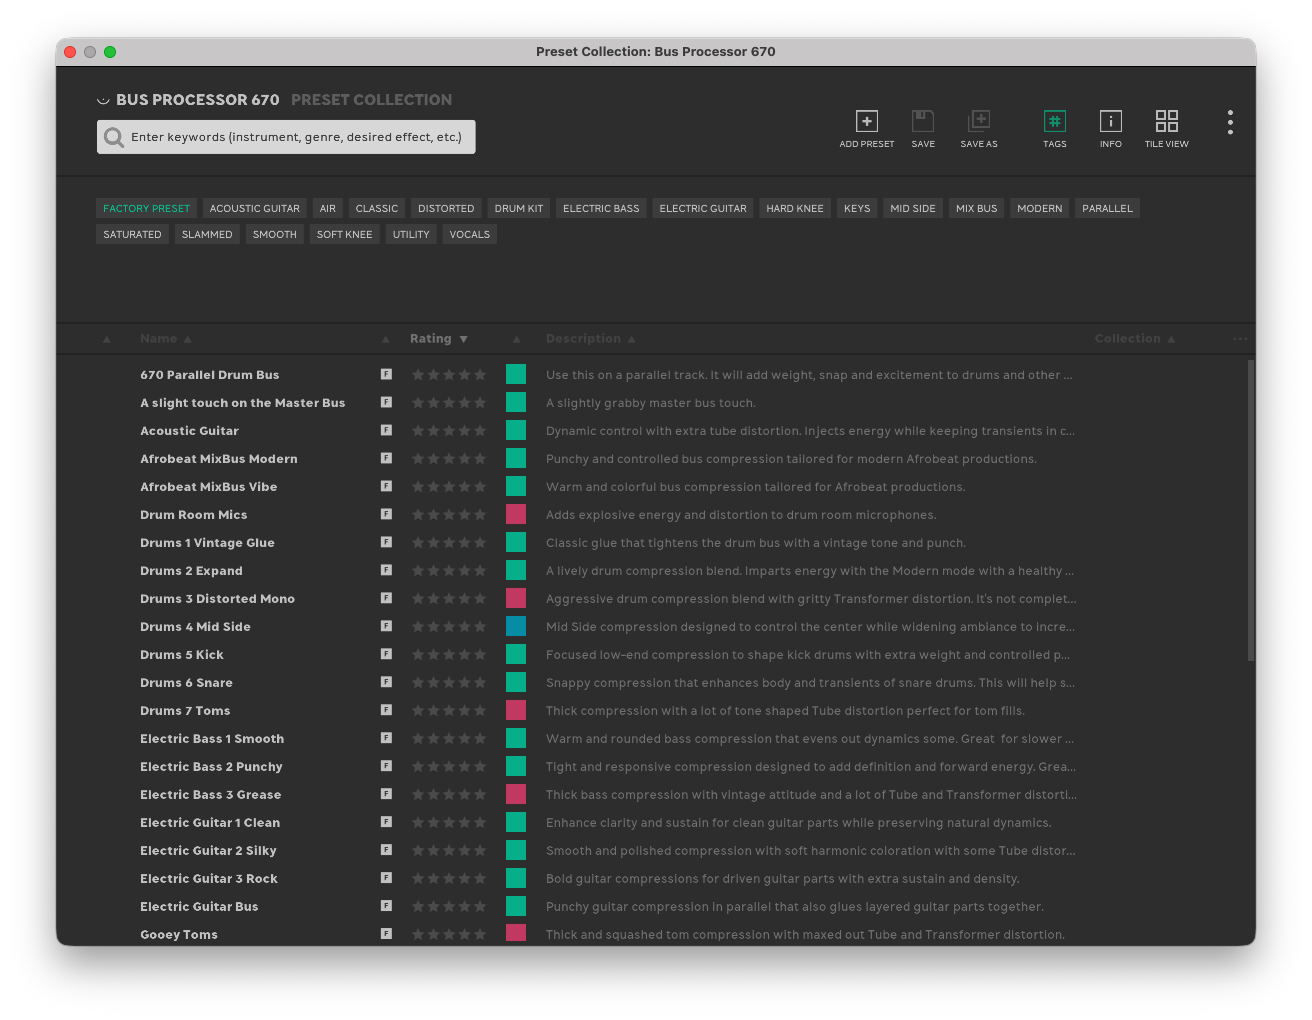1312x1020 pixels.
Task: Select the Electric Guitar 2 Silky preset
Action: click(208, 850)
